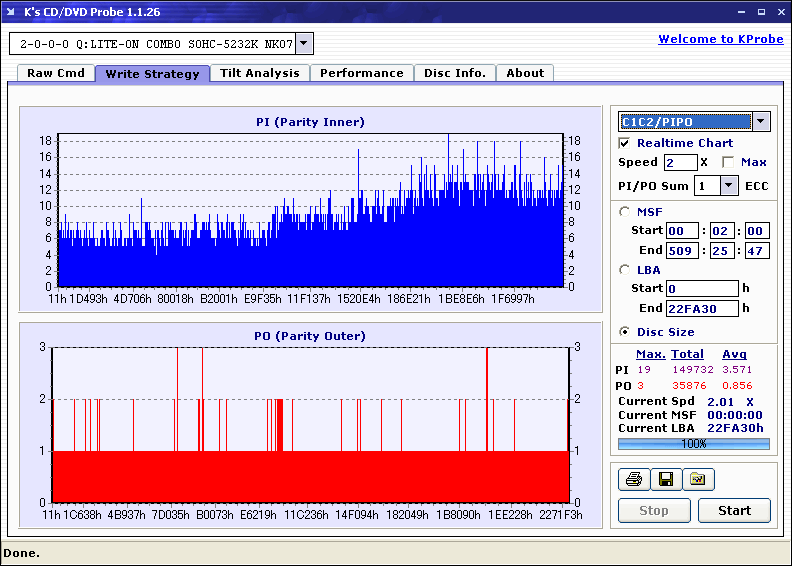Click the 100% progress bar
This screenshot has width=792, height=566.
(693, 443)
